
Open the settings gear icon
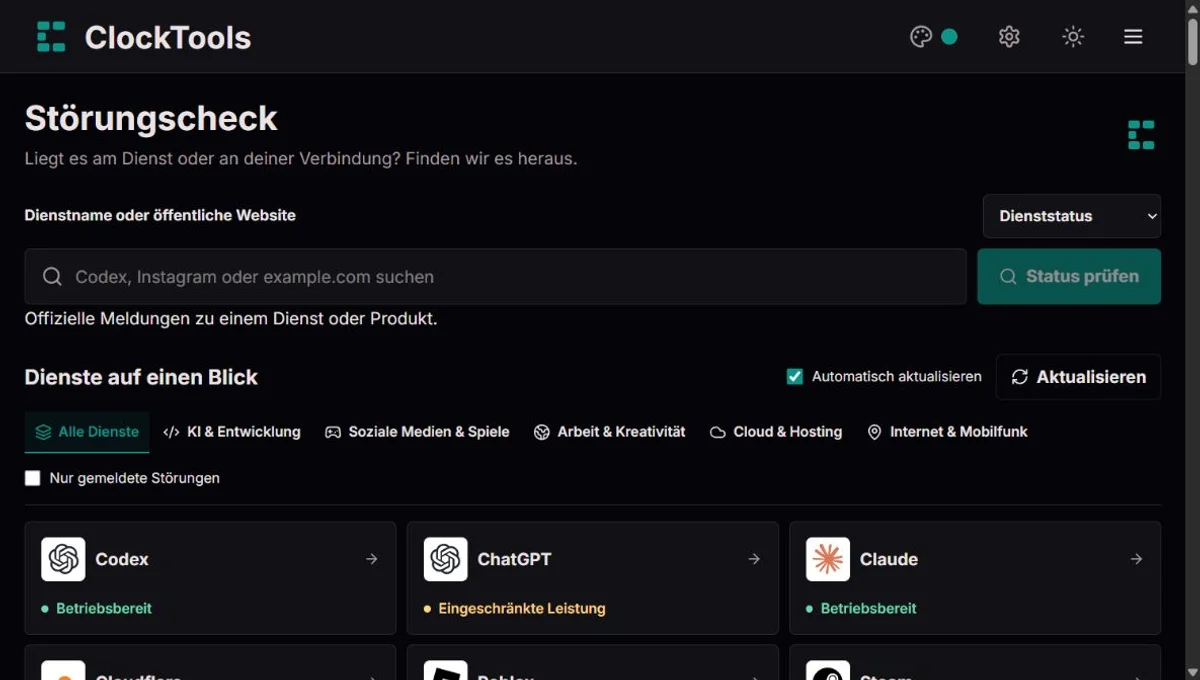1009,37
